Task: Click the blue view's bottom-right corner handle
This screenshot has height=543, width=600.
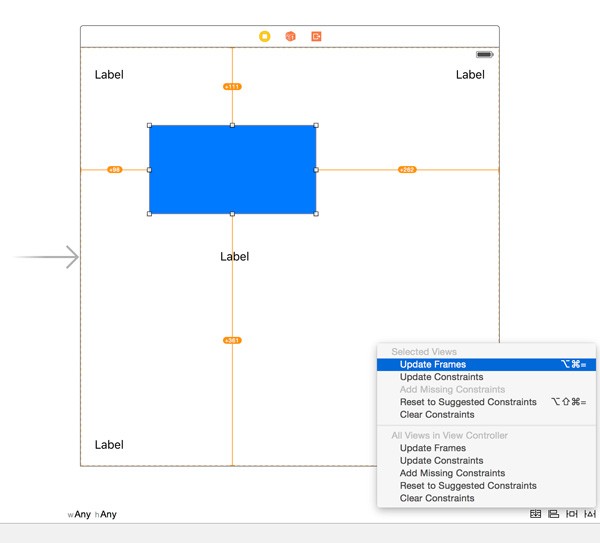Action: 316,214
